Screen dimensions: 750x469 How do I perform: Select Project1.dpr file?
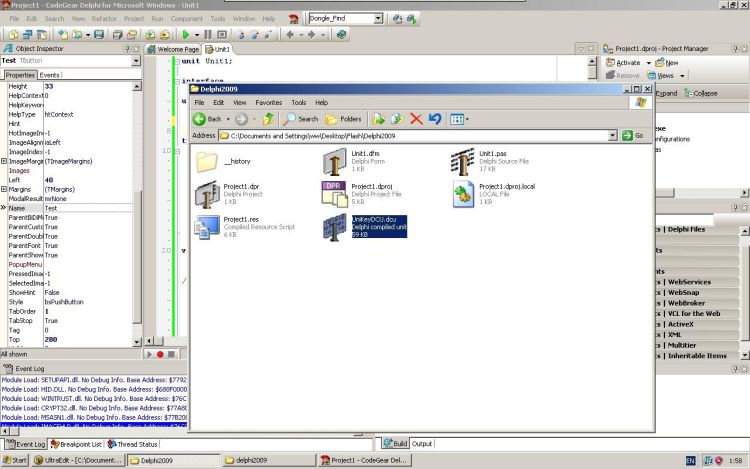[229, 194]
